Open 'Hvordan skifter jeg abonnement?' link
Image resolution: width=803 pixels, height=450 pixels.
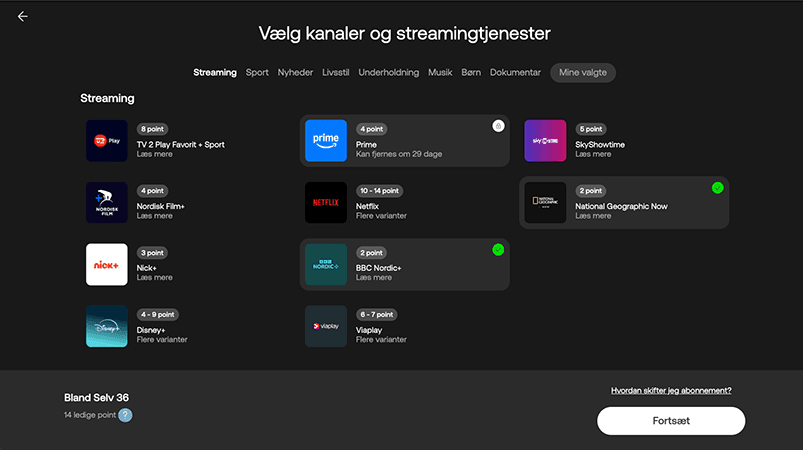(x=671, y=390)
